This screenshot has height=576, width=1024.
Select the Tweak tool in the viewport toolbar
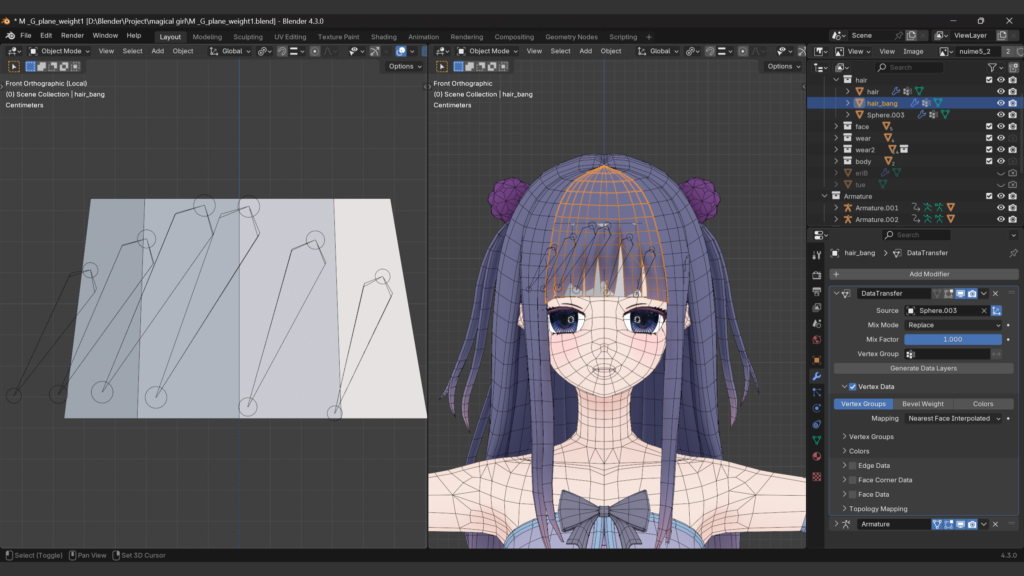click(x=14, y=64)
